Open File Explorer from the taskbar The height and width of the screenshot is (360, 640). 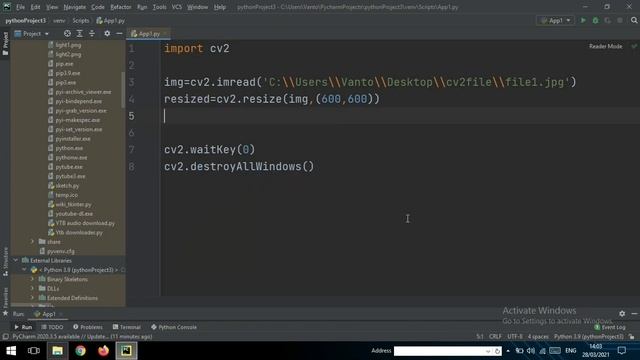(58, 351)
